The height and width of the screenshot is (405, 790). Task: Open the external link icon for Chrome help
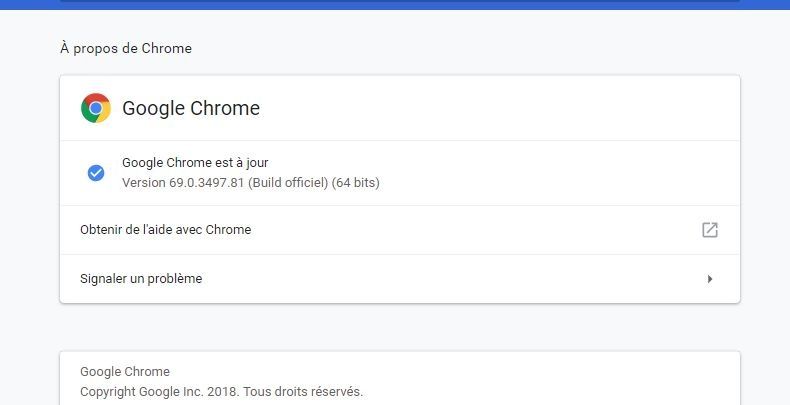click(x=710, y=230)
